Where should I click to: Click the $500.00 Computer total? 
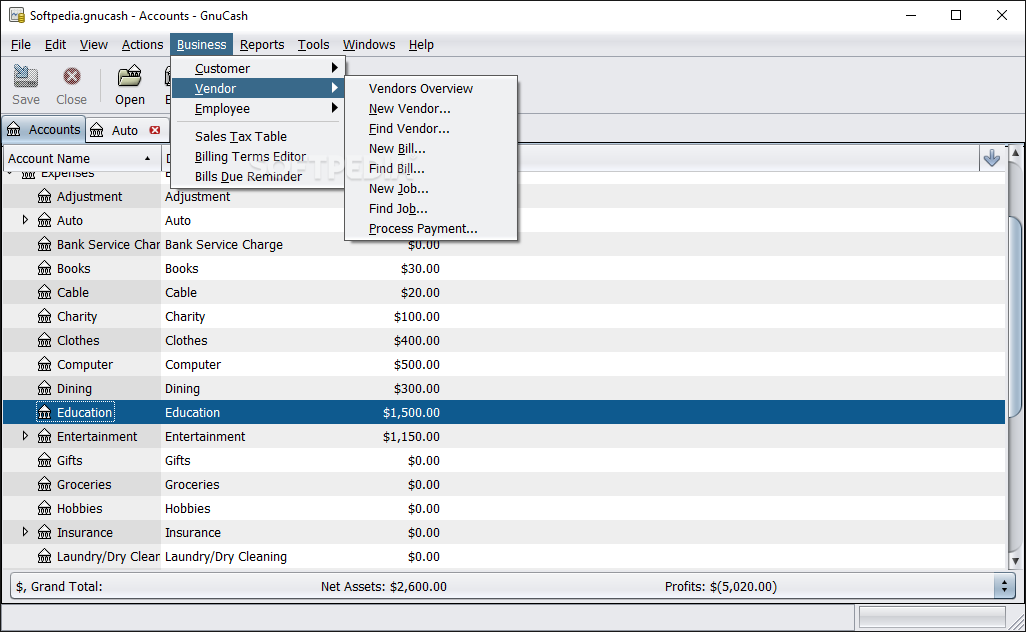(416, 364)
